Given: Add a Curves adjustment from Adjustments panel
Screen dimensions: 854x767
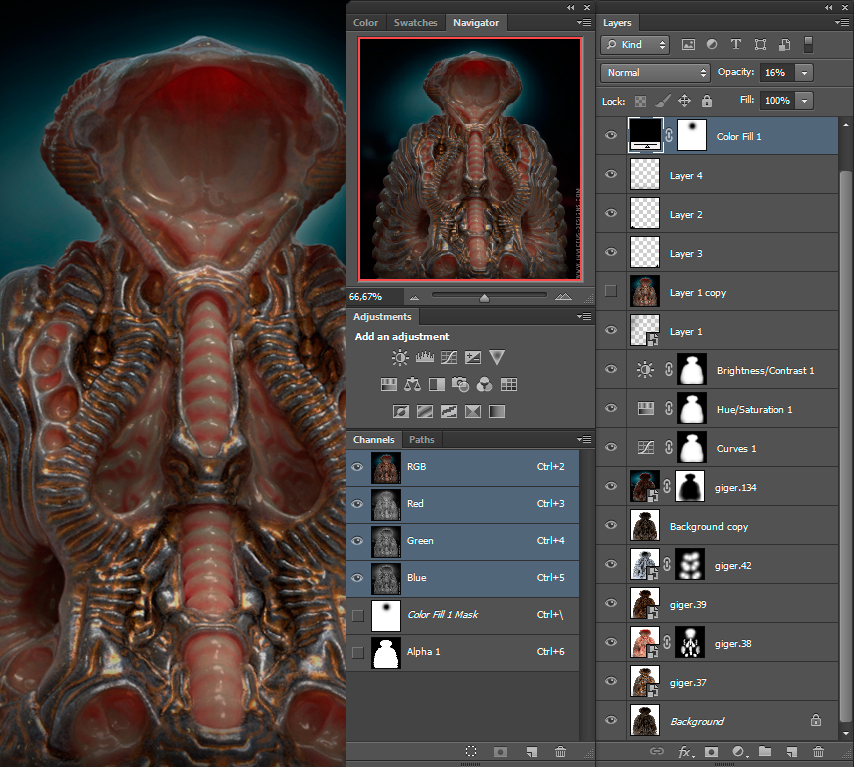Looking at the screenshot, I should 449,357.
